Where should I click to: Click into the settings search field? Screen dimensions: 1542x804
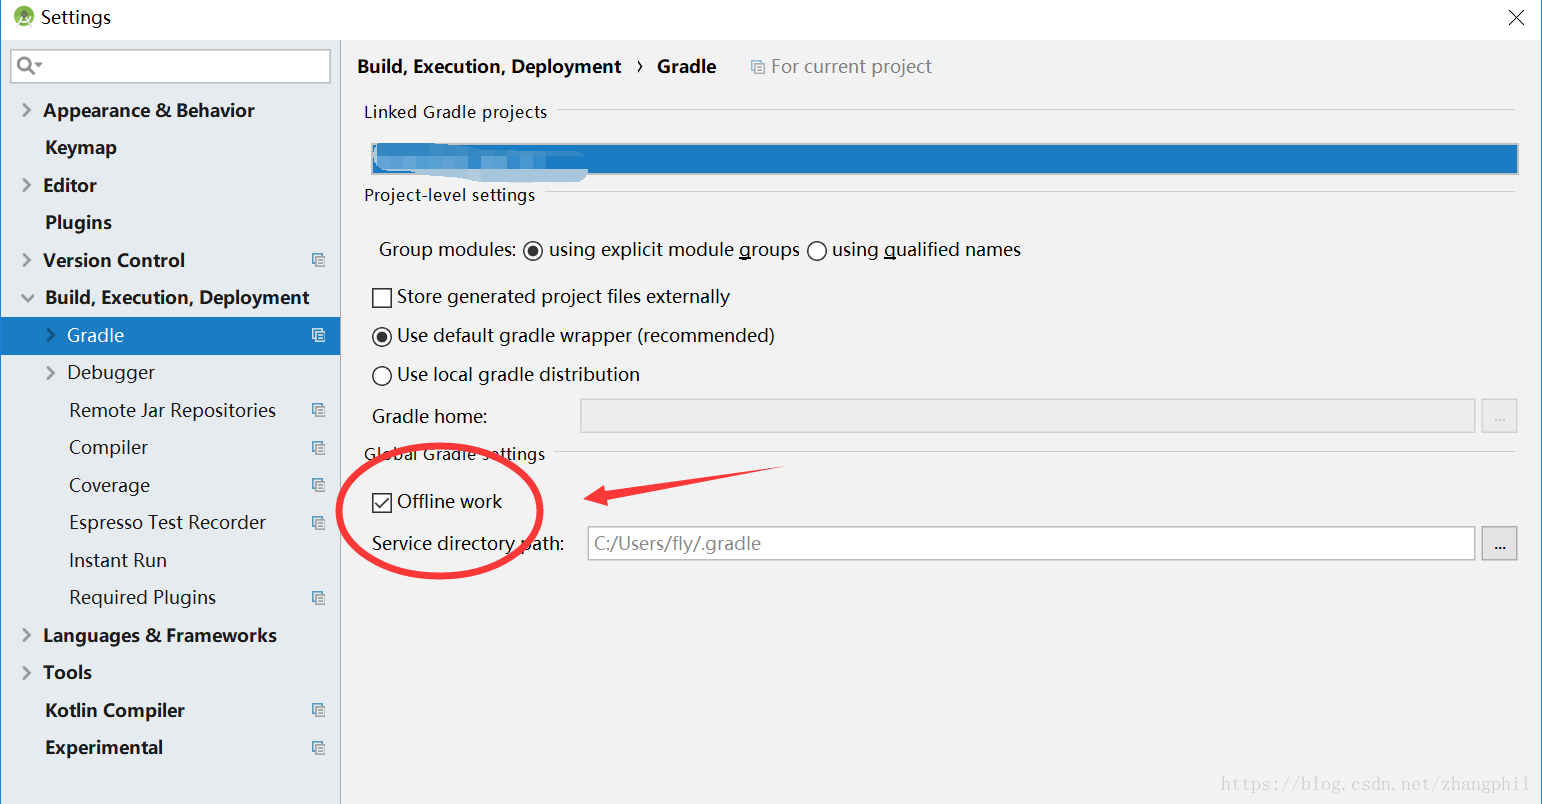point(170,66)
